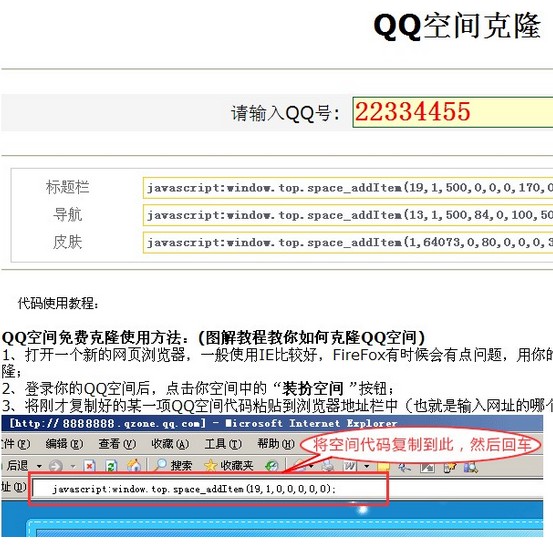The width and height of the screenshot is (553, 545).
Task: Click the bold 装扮空间 text
Action: [x=312, y=389]
